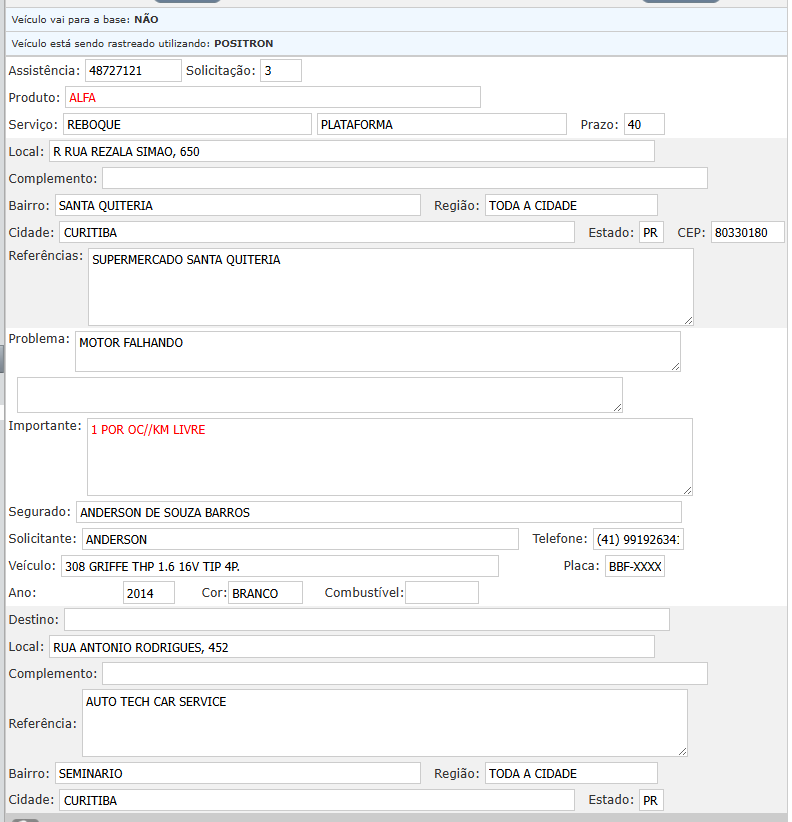Viewport: 792px width, 822px height.
Task: Edit the Veículo field with 308 GRIFFE
Action: tap(279, 566)
